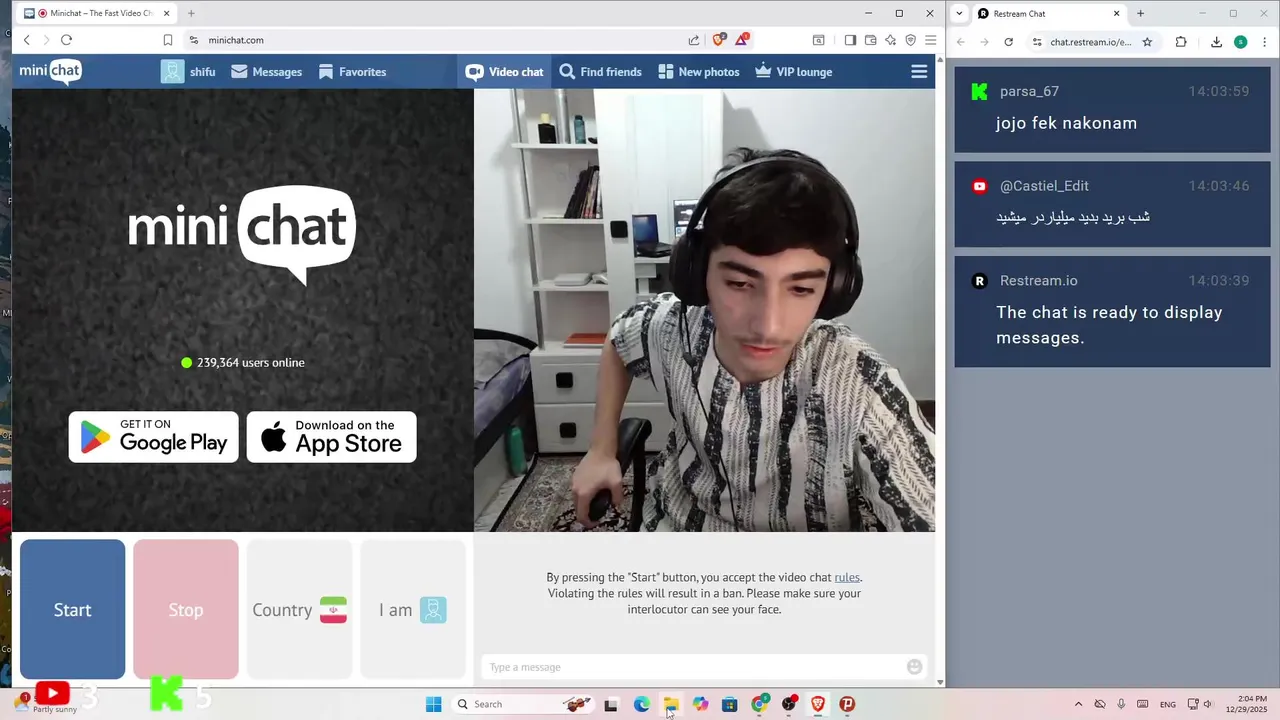The image size is (1280, 720).
Task: Open Chrome three-dot menu
Action: 1264,42
